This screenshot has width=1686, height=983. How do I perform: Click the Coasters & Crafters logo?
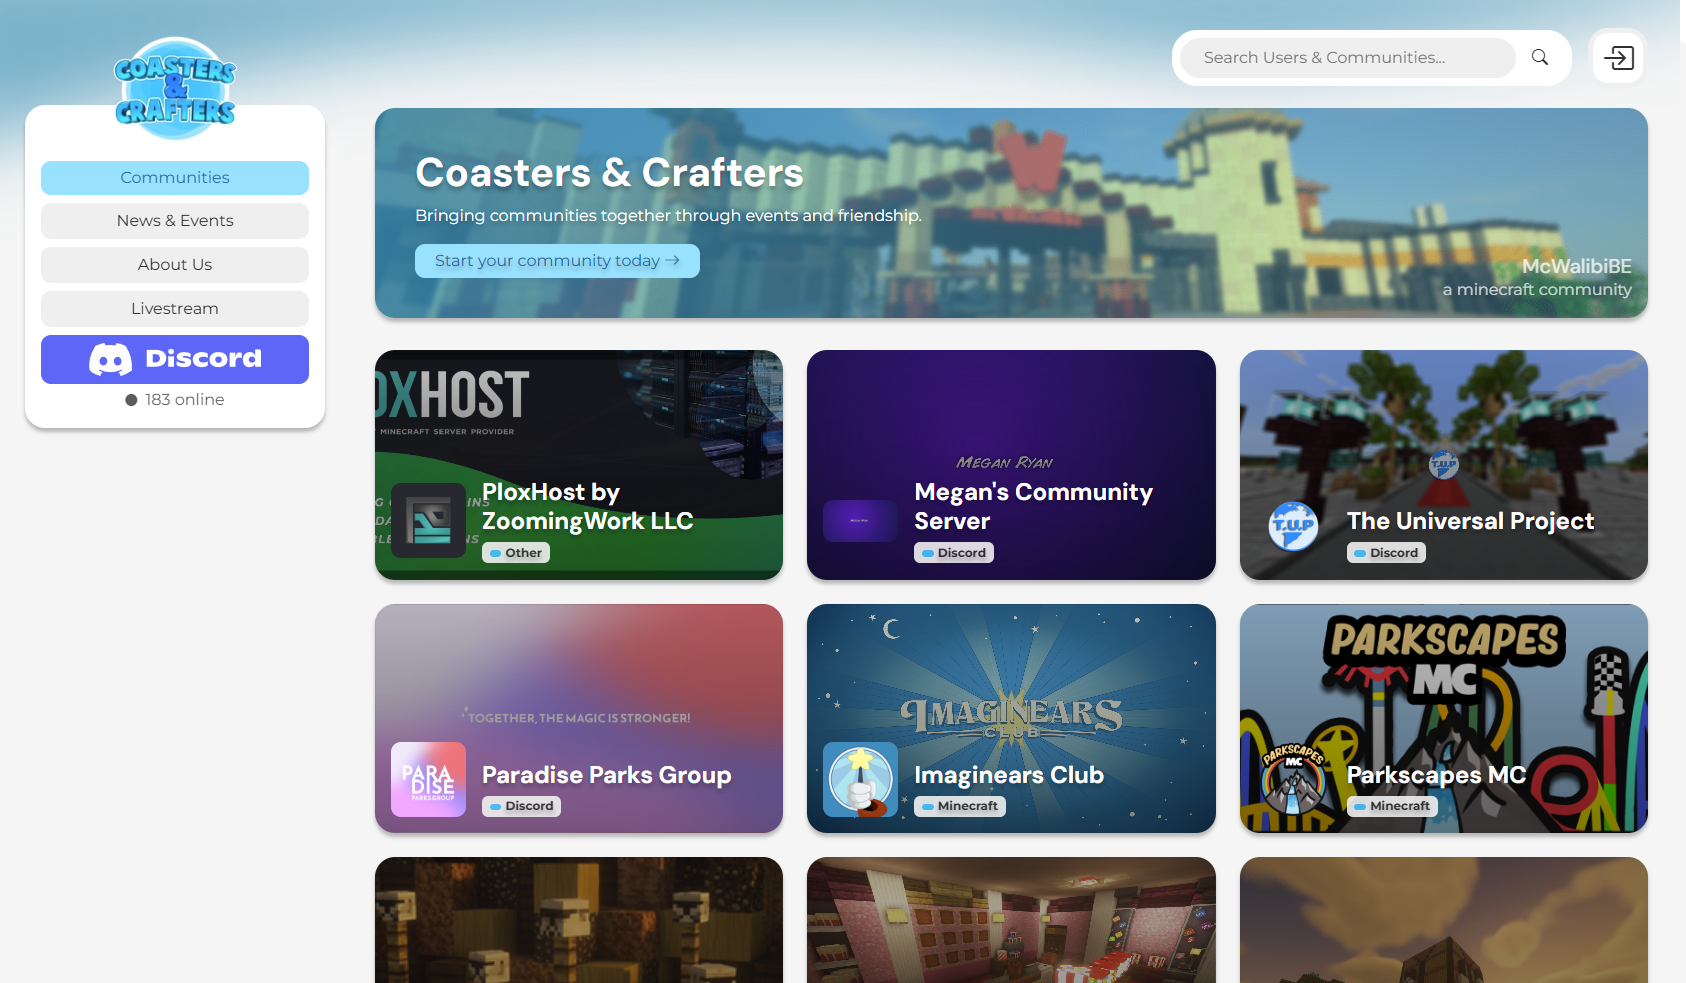click(175, 88)
